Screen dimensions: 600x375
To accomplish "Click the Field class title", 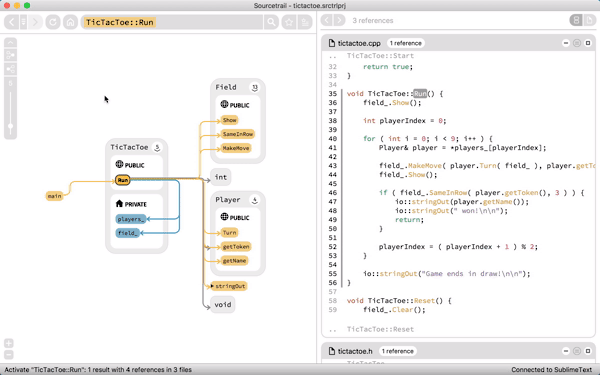I will pyautogui.click(x=226, y=87).
